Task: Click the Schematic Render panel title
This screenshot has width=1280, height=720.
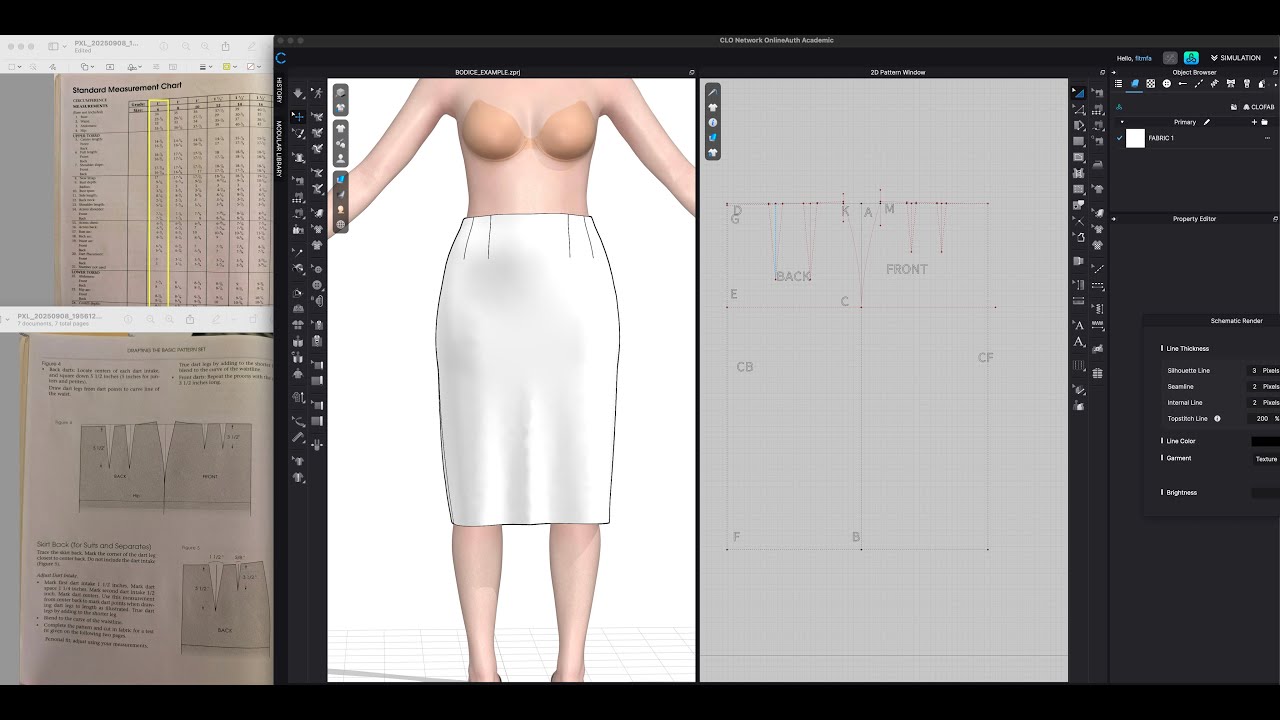Action: click(1236, 321)
